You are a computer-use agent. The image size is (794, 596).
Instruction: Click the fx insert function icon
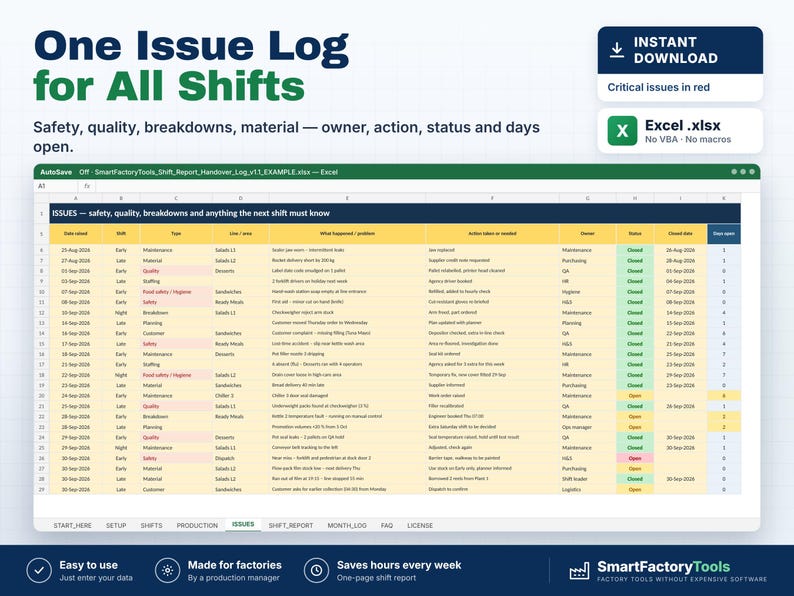[x=87, y=186]
